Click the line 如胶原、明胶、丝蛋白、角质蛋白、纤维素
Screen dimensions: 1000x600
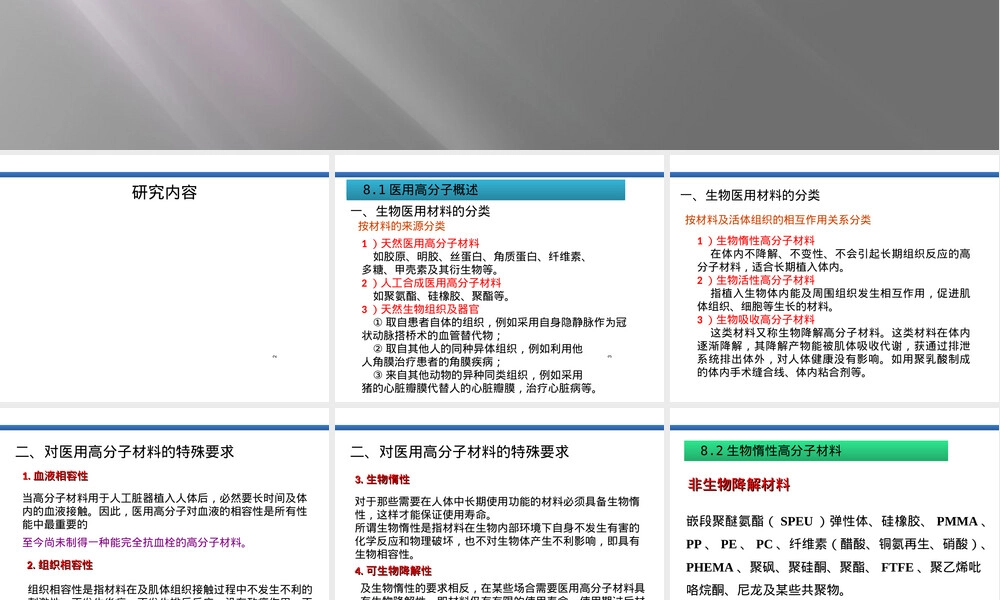coord(479,257)
